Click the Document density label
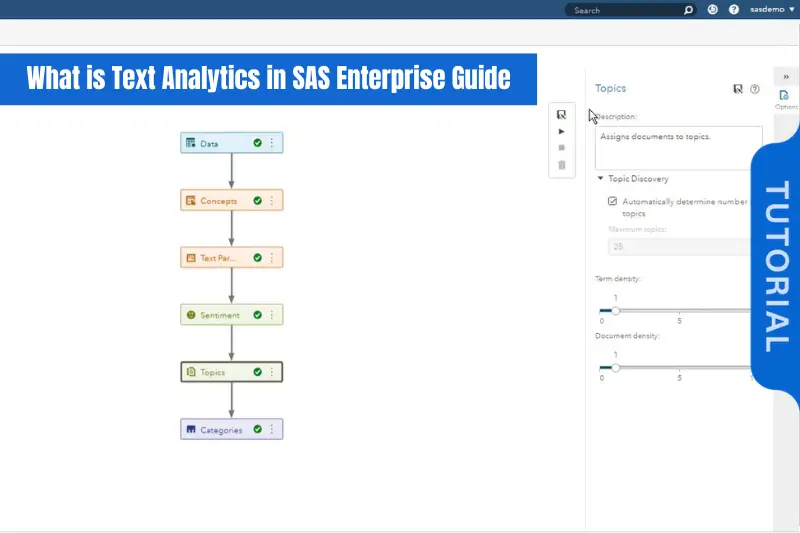Image resolution: width=800 pixels, height=533 pixels. pos(627,336)
